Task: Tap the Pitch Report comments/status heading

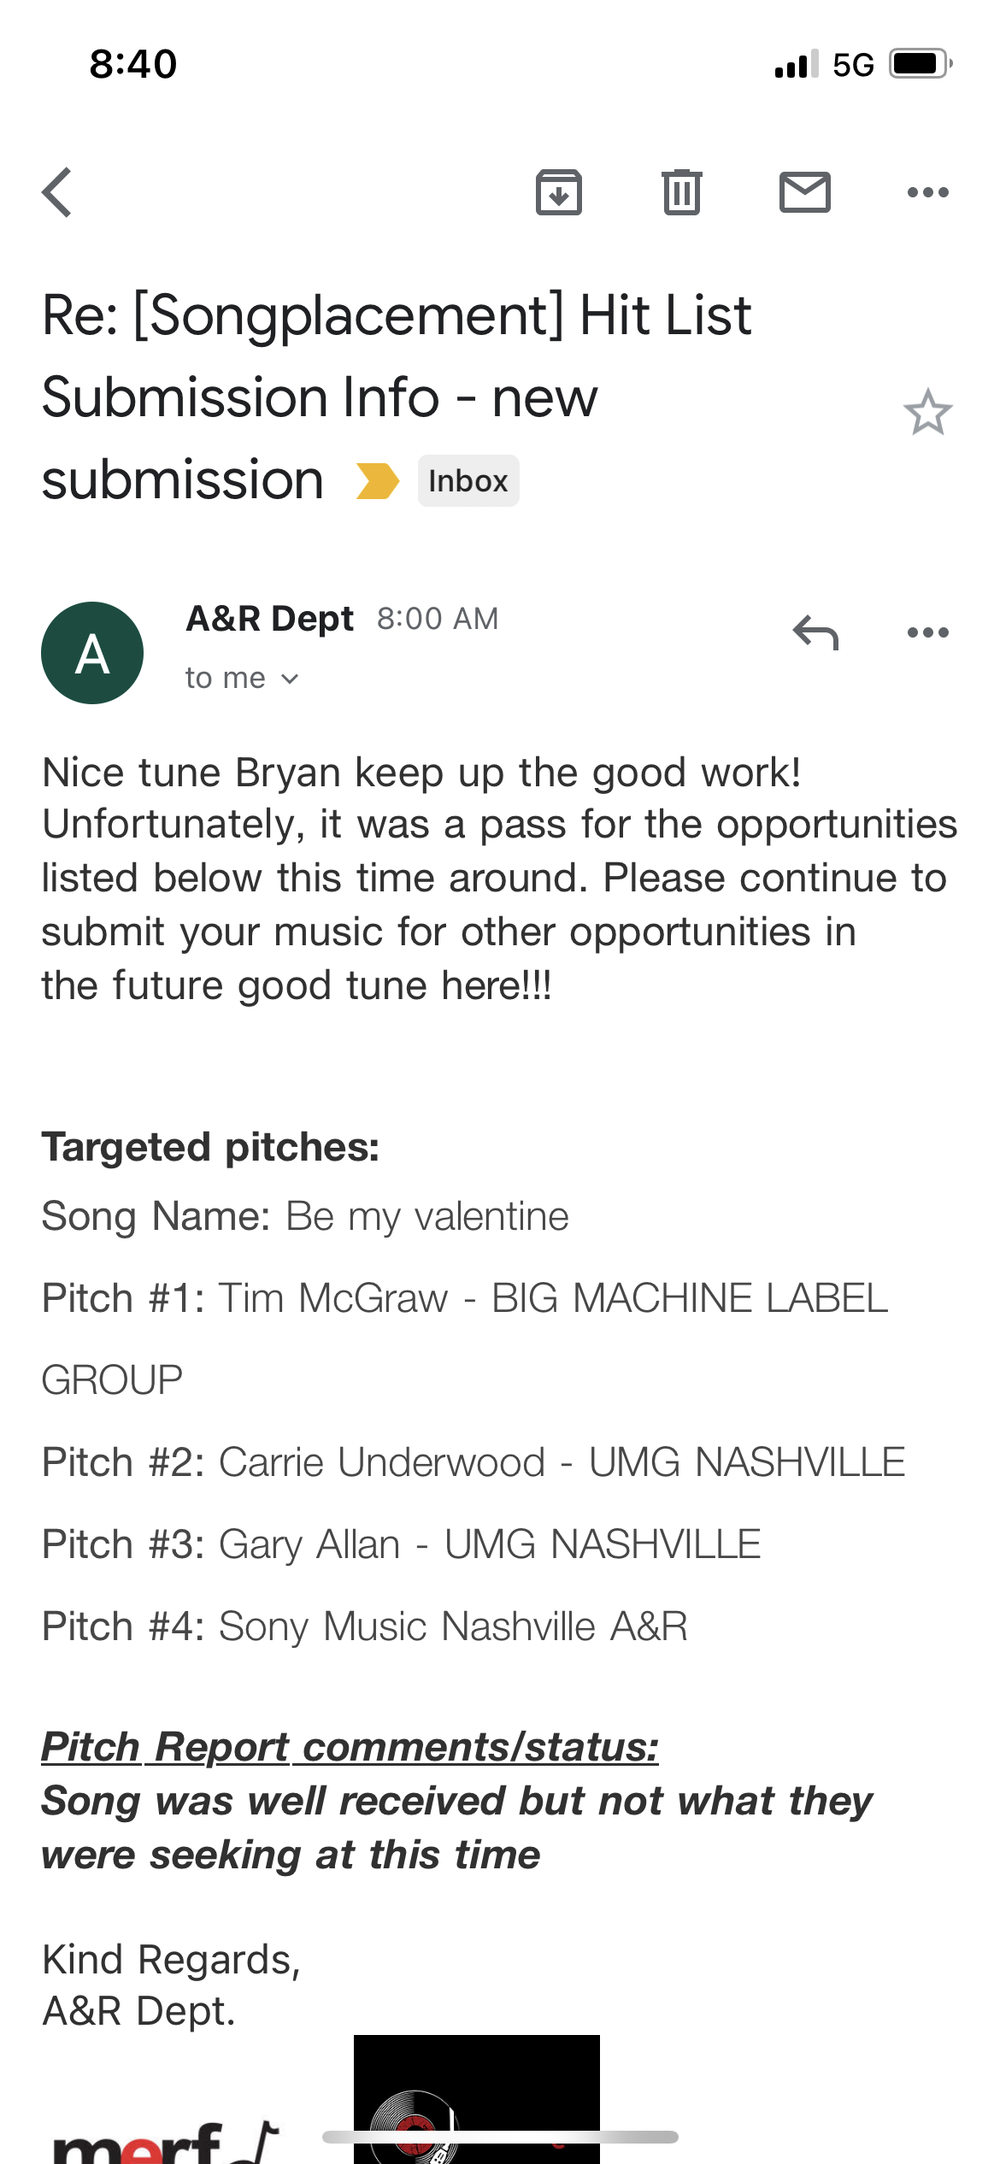Action: (350, 1747)
